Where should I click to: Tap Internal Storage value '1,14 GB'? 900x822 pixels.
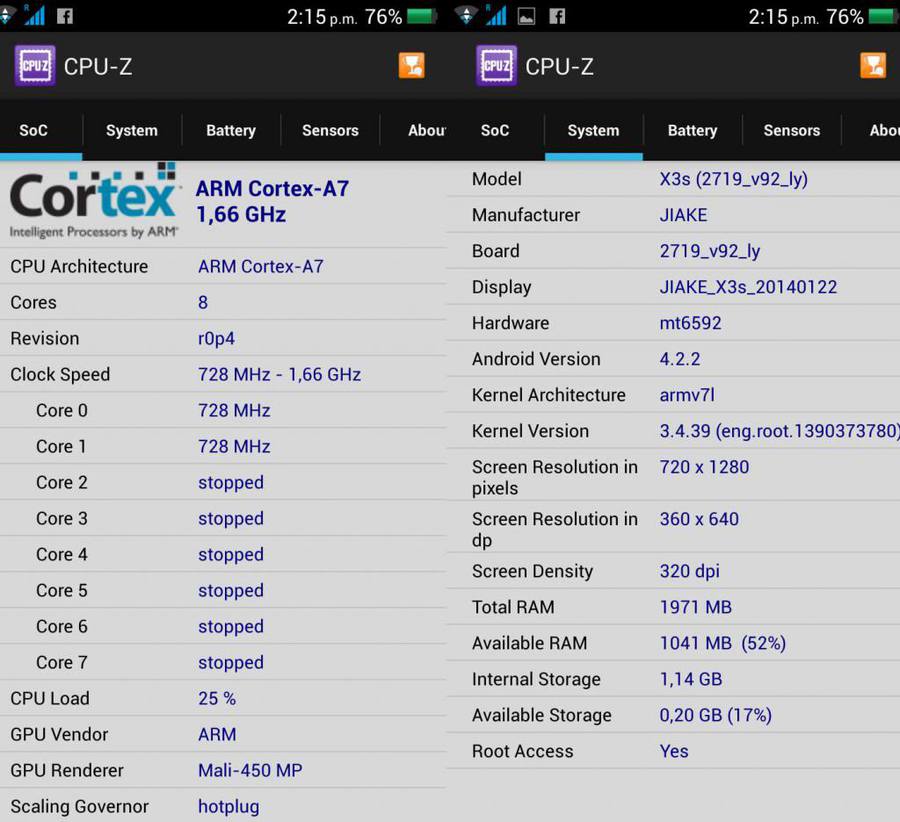690,680
